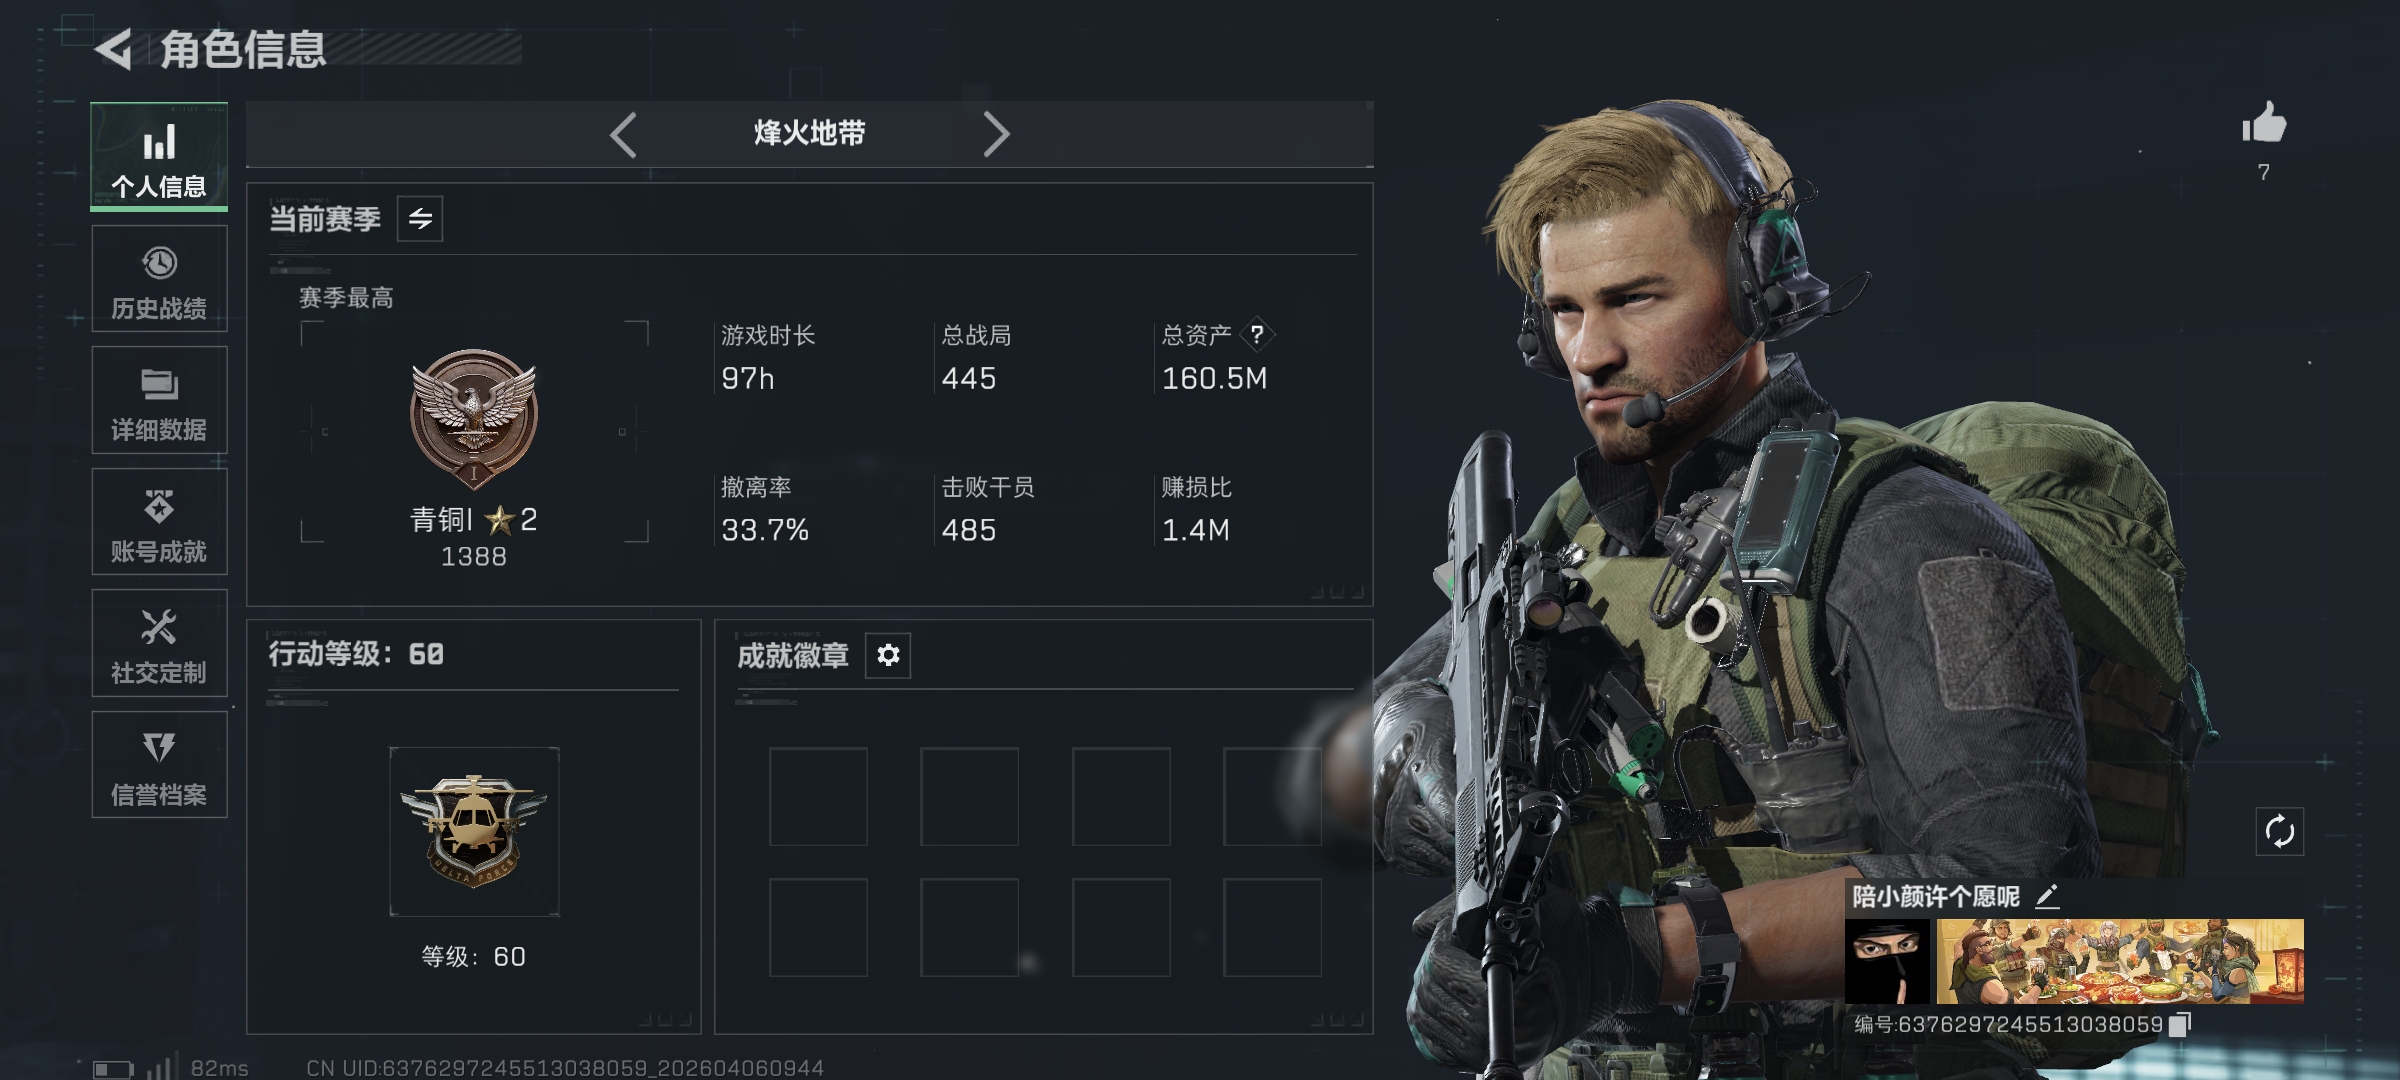Click the question mark next to 总资产

[x=1257, y=335]
